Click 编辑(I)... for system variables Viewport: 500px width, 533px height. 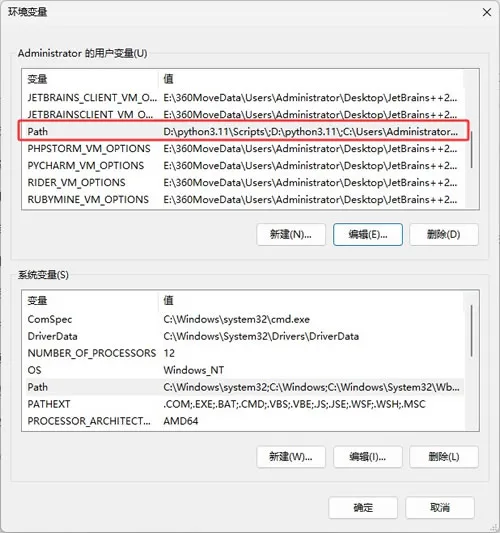pyautogui.click(x=368, y=457)
